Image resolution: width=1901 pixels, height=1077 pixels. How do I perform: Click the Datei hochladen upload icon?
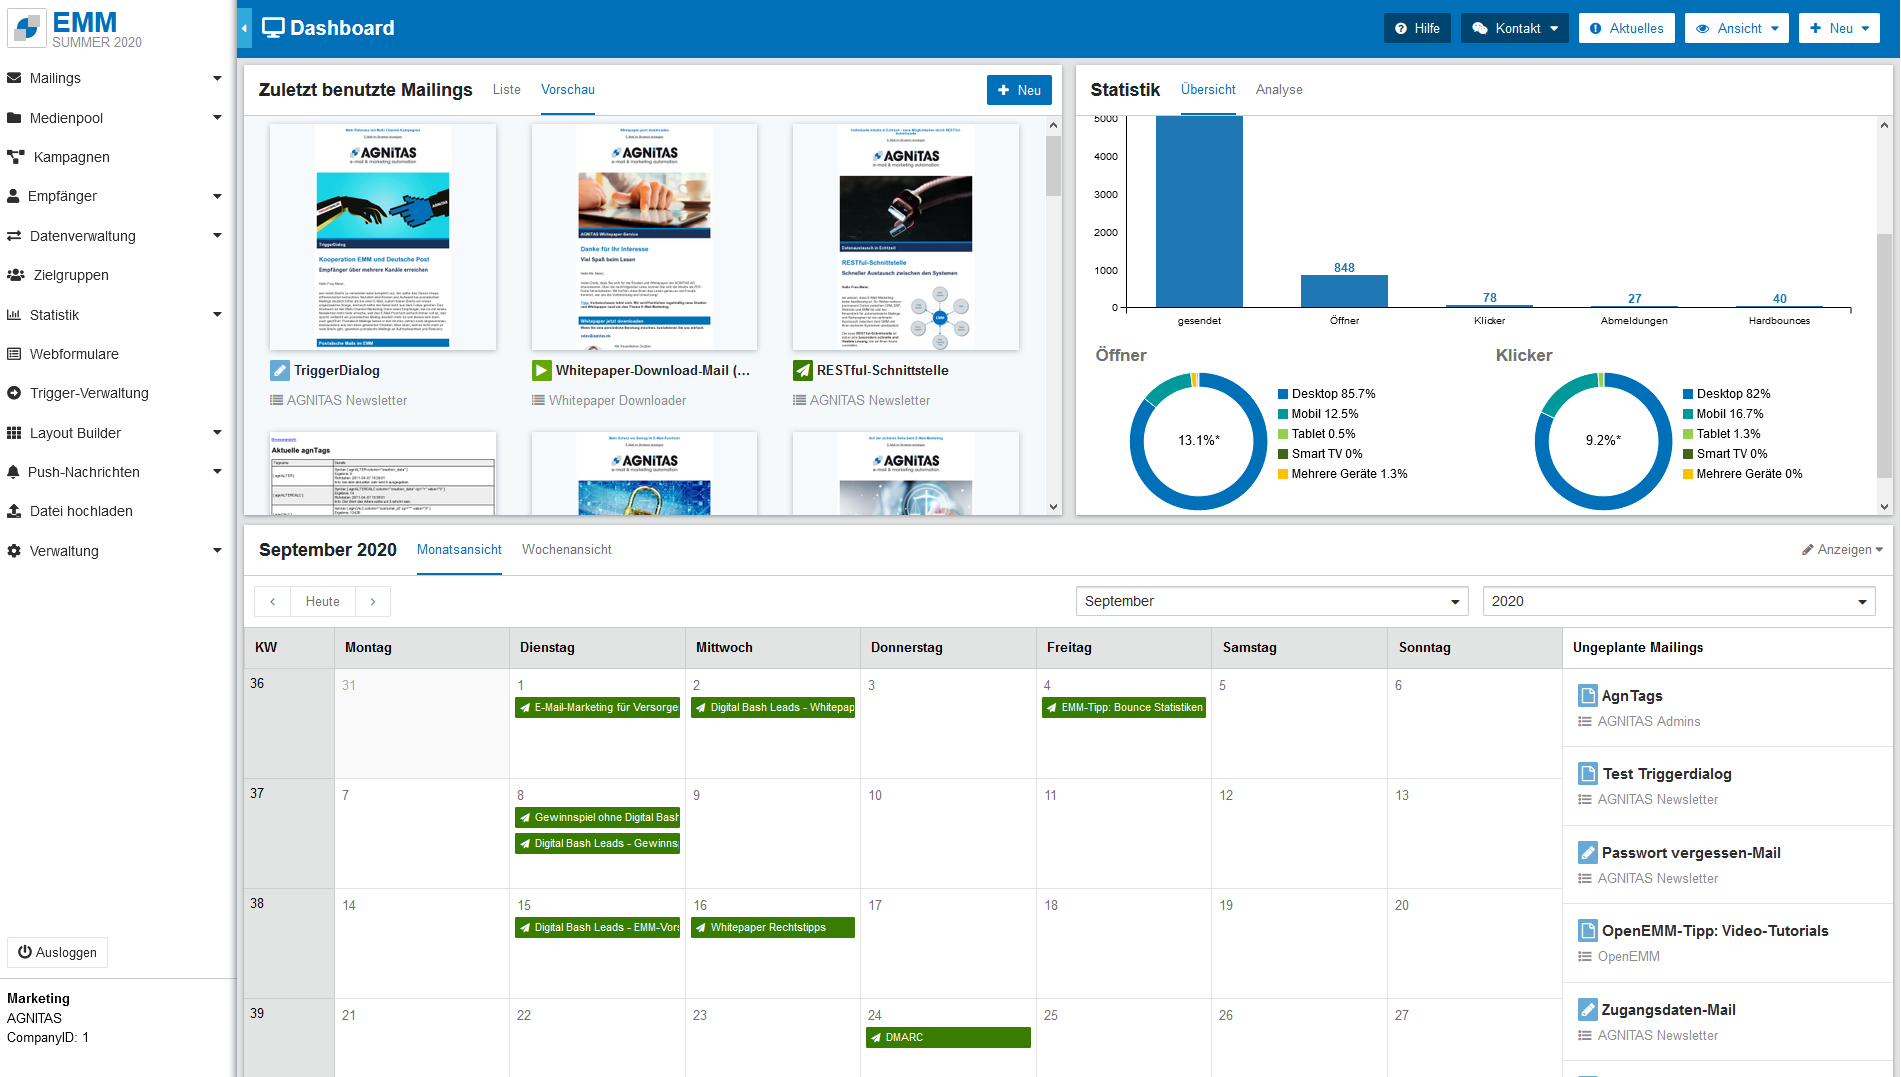point(14,511)
